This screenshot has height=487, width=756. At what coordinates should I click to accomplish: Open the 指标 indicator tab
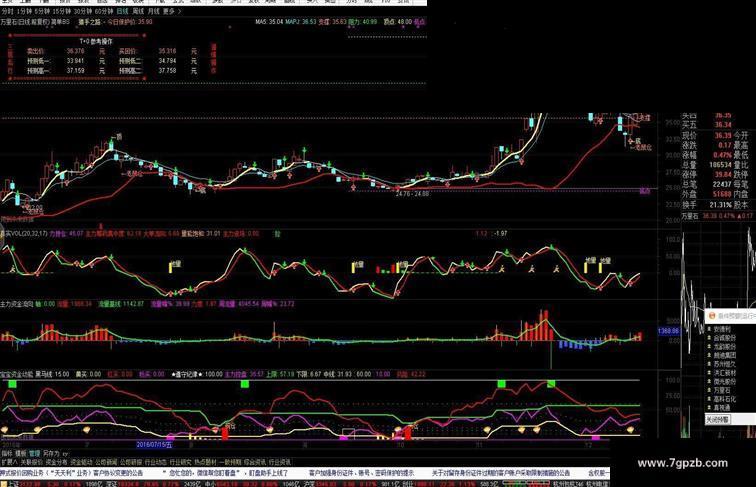click(7, 454)
